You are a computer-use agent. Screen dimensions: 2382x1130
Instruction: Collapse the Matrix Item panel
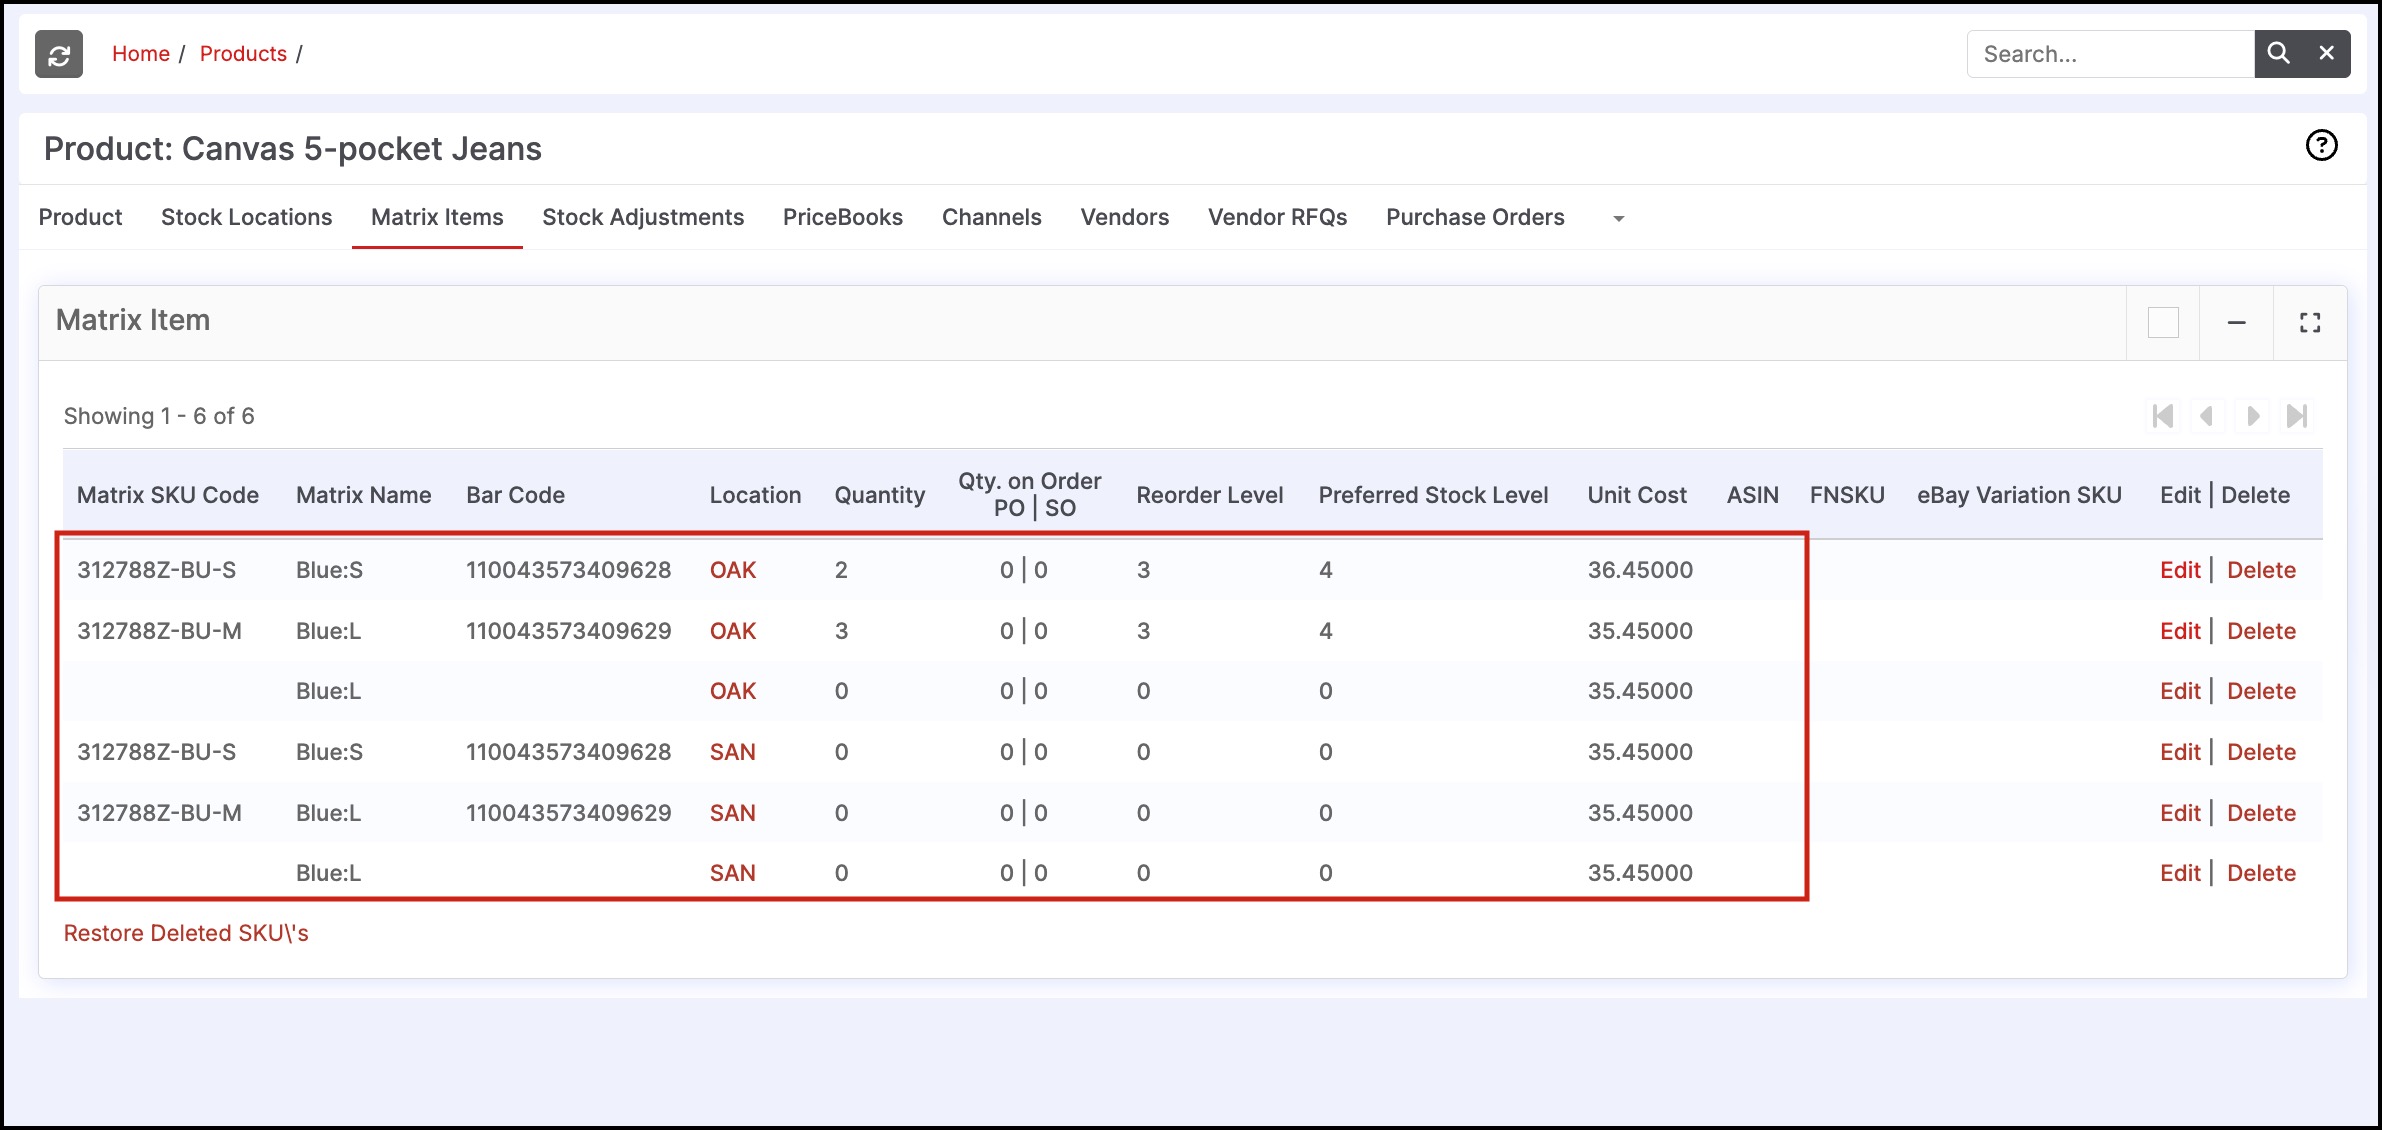(2237, 323)
